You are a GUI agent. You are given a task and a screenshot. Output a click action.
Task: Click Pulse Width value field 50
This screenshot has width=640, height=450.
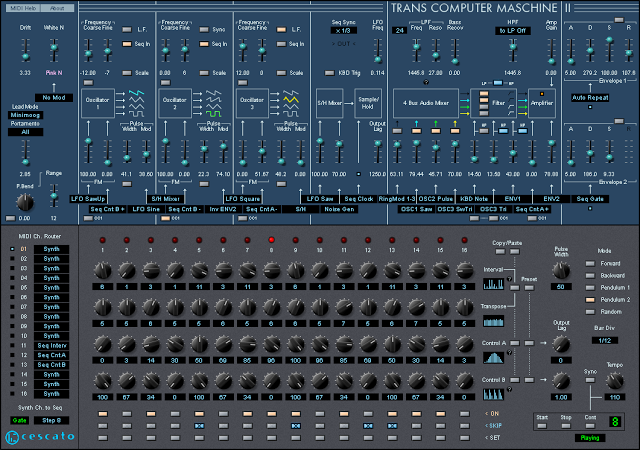[560, 287]
